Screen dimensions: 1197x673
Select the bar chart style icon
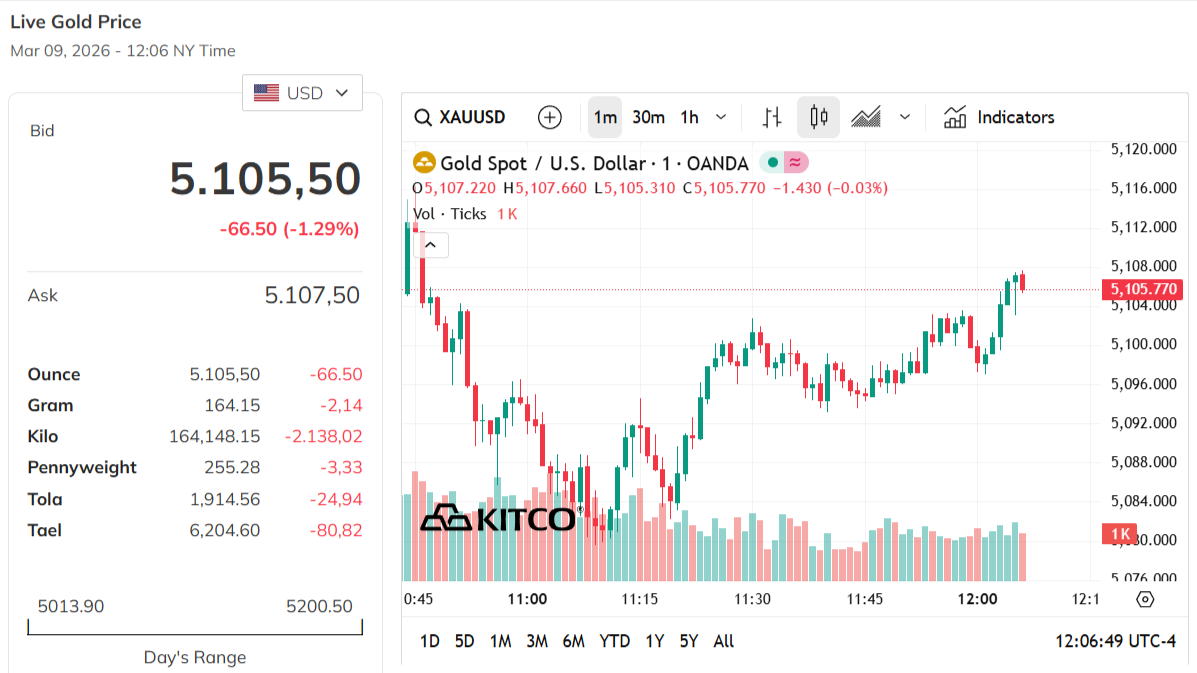[x=771, y=117]
